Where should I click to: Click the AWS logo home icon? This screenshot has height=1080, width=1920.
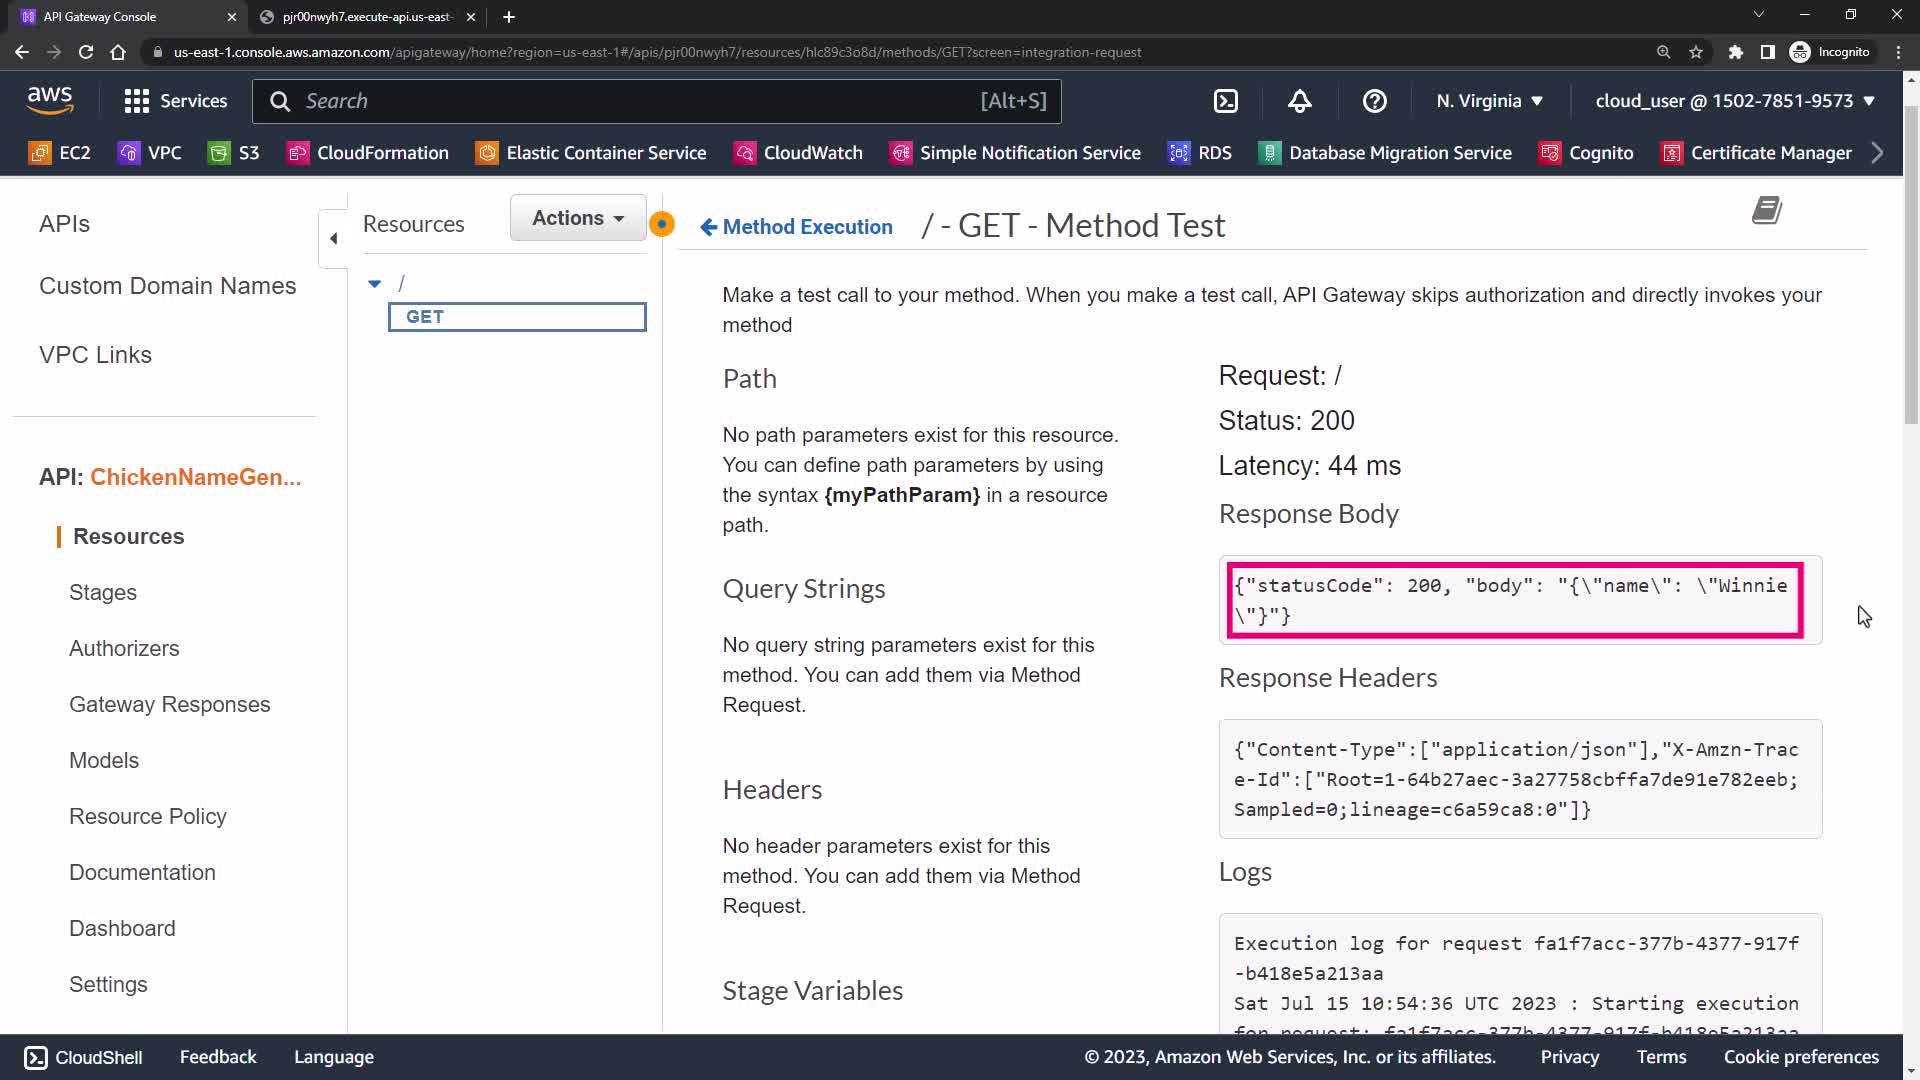tap(50, 100)
